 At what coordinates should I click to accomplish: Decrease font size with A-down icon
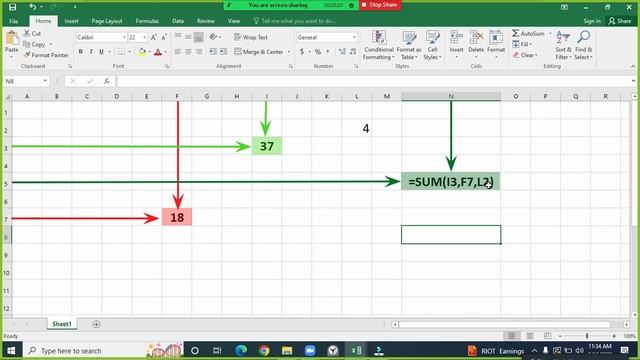(x=164, y=38)
